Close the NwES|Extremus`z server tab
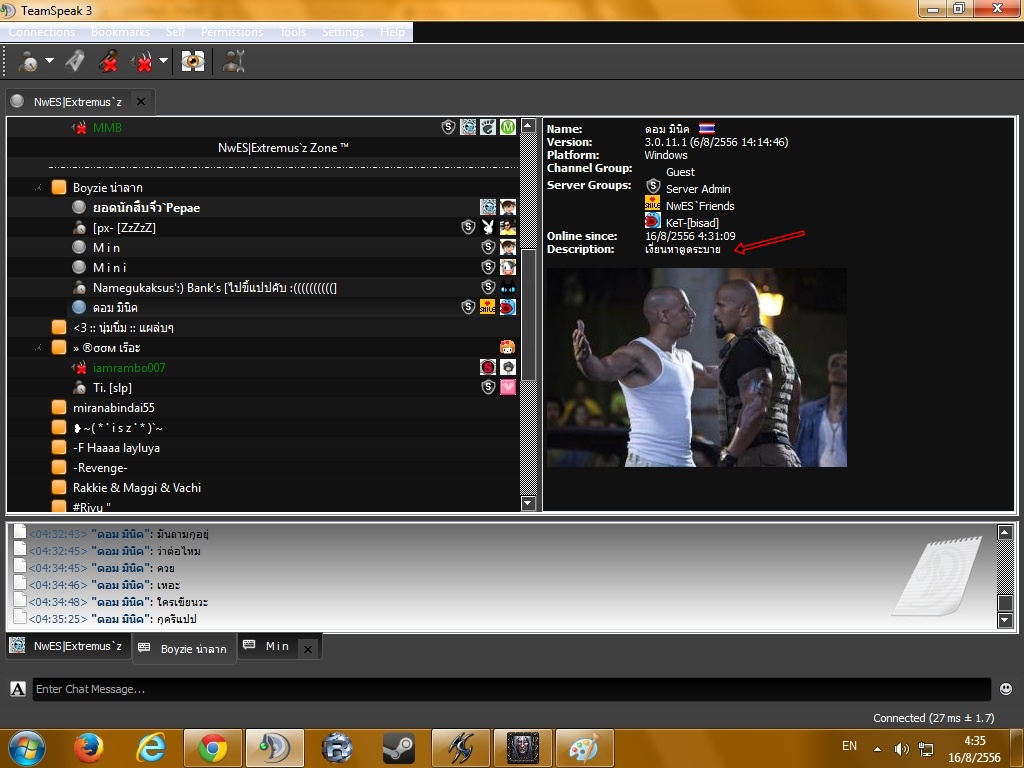1024x768 pixels. (x=140, y=101)
